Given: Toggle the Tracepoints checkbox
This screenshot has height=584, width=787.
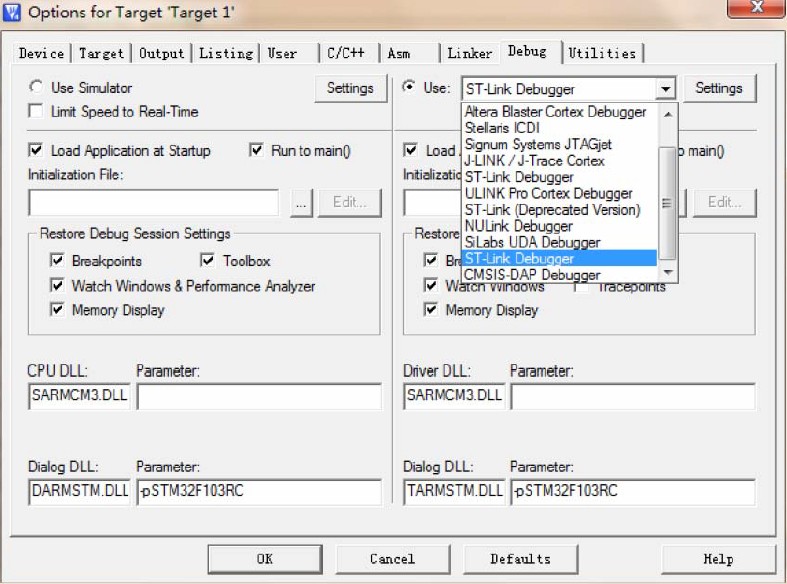Looking at the screenshot, I should (x=581, y=287).
